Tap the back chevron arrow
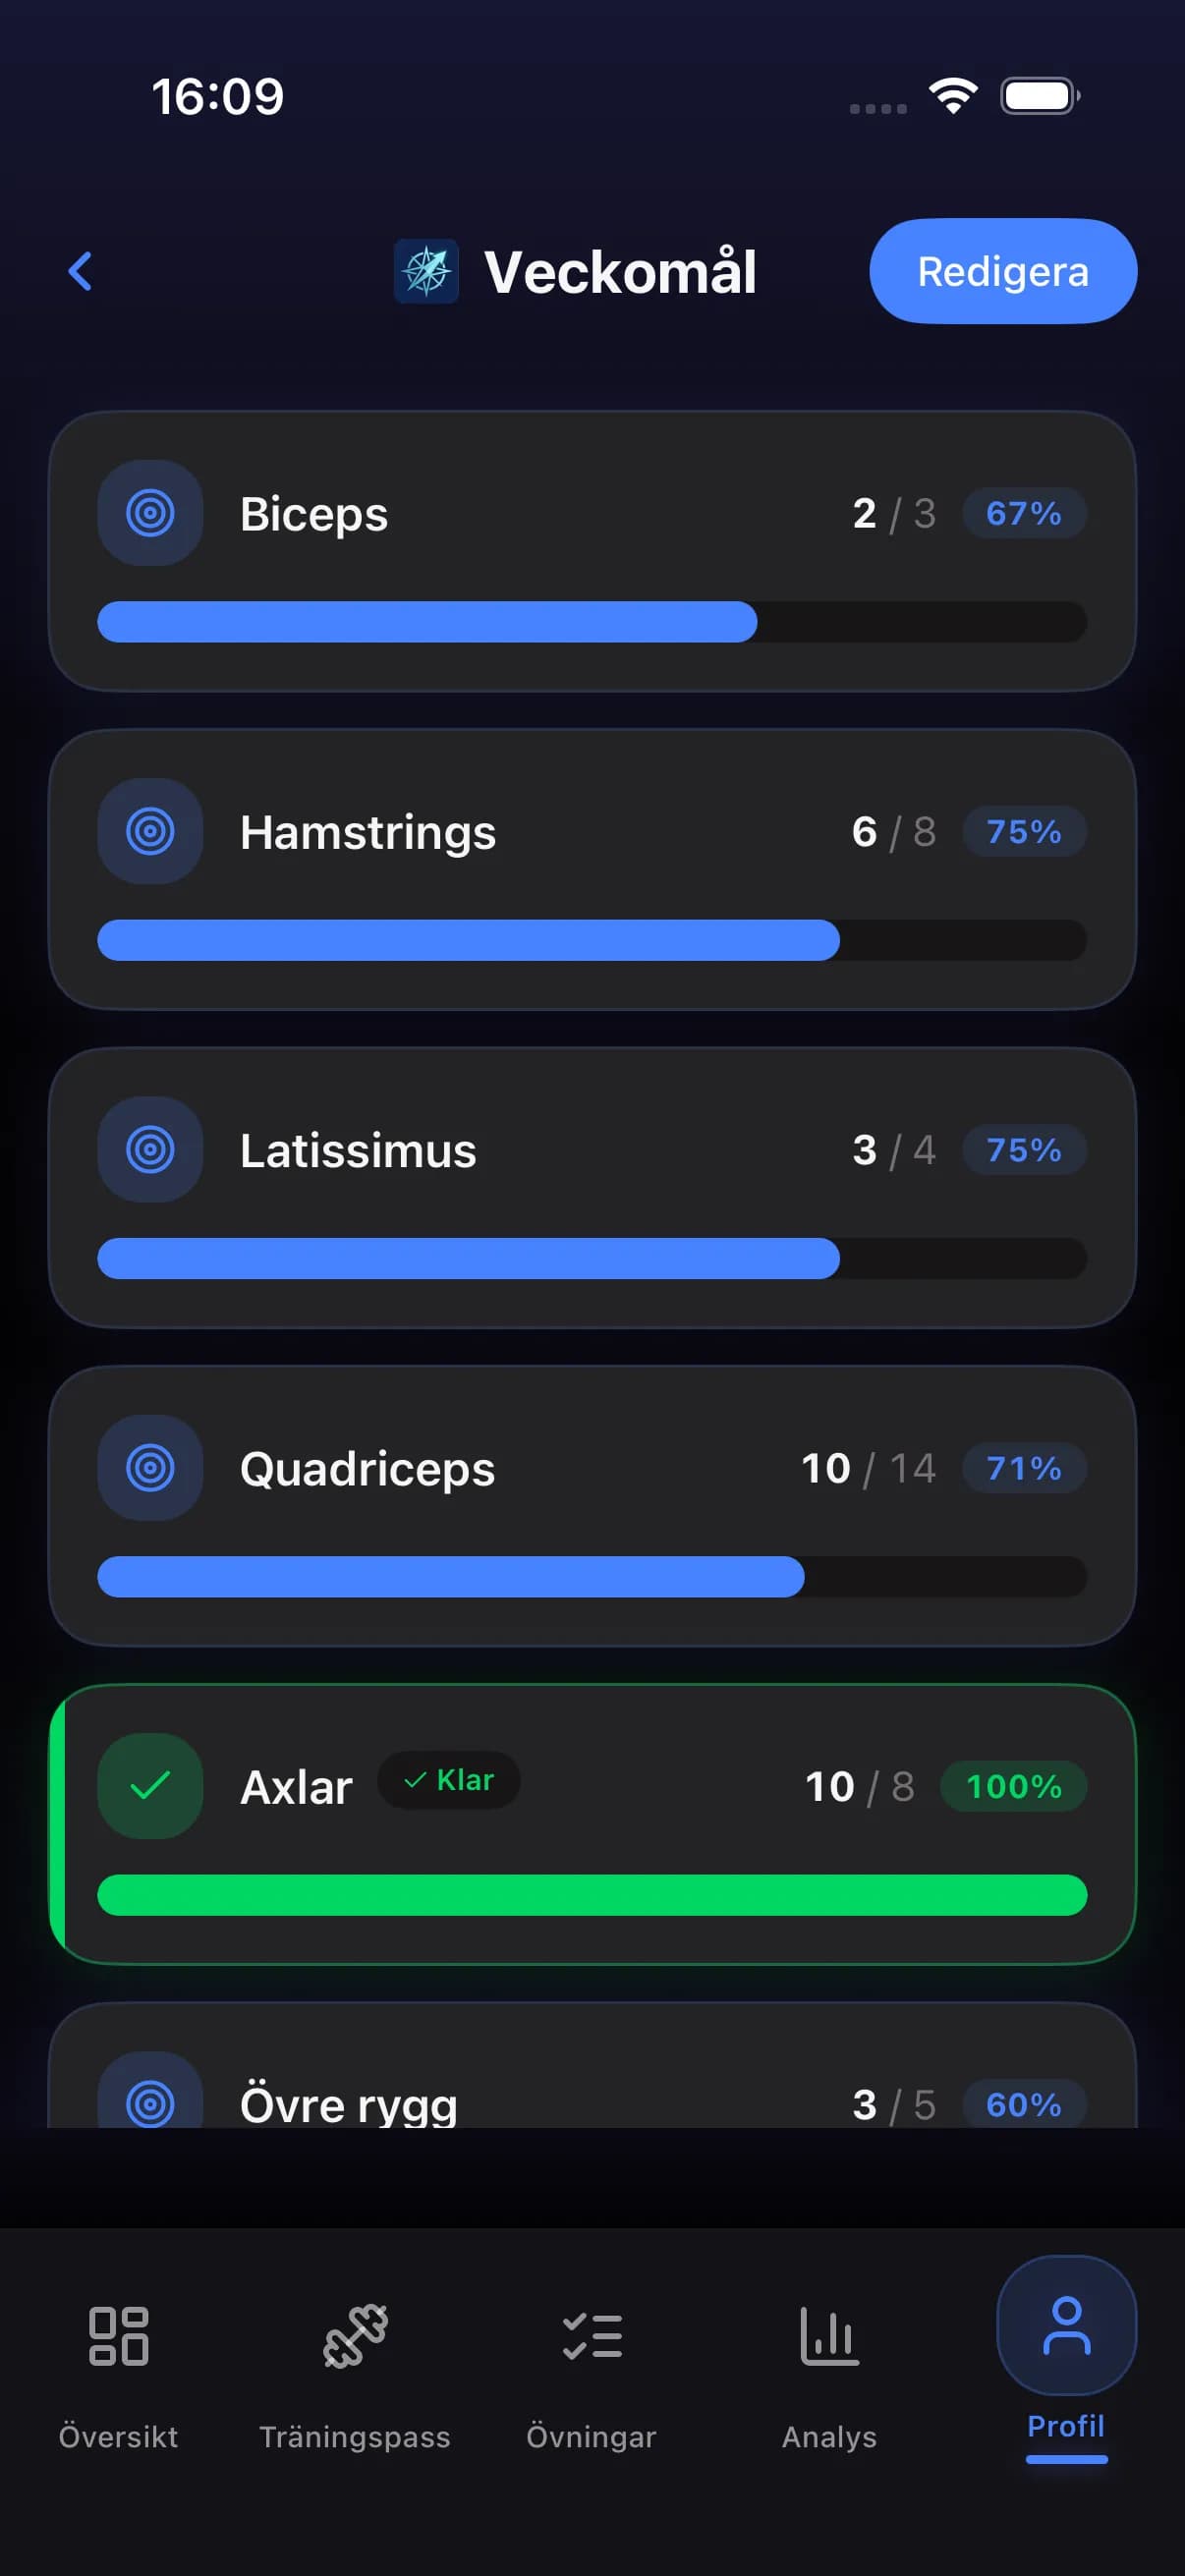 coord(80,271)
